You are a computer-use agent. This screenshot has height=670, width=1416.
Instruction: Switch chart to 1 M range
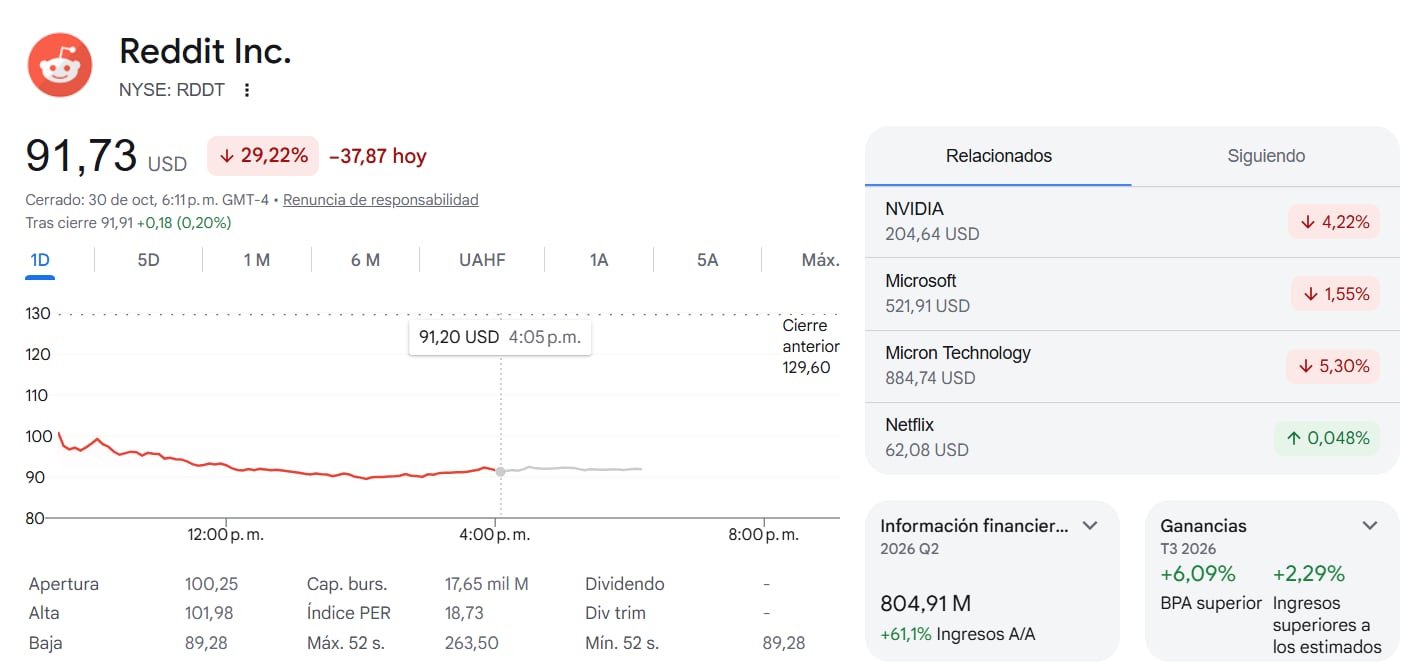point(257,260)
